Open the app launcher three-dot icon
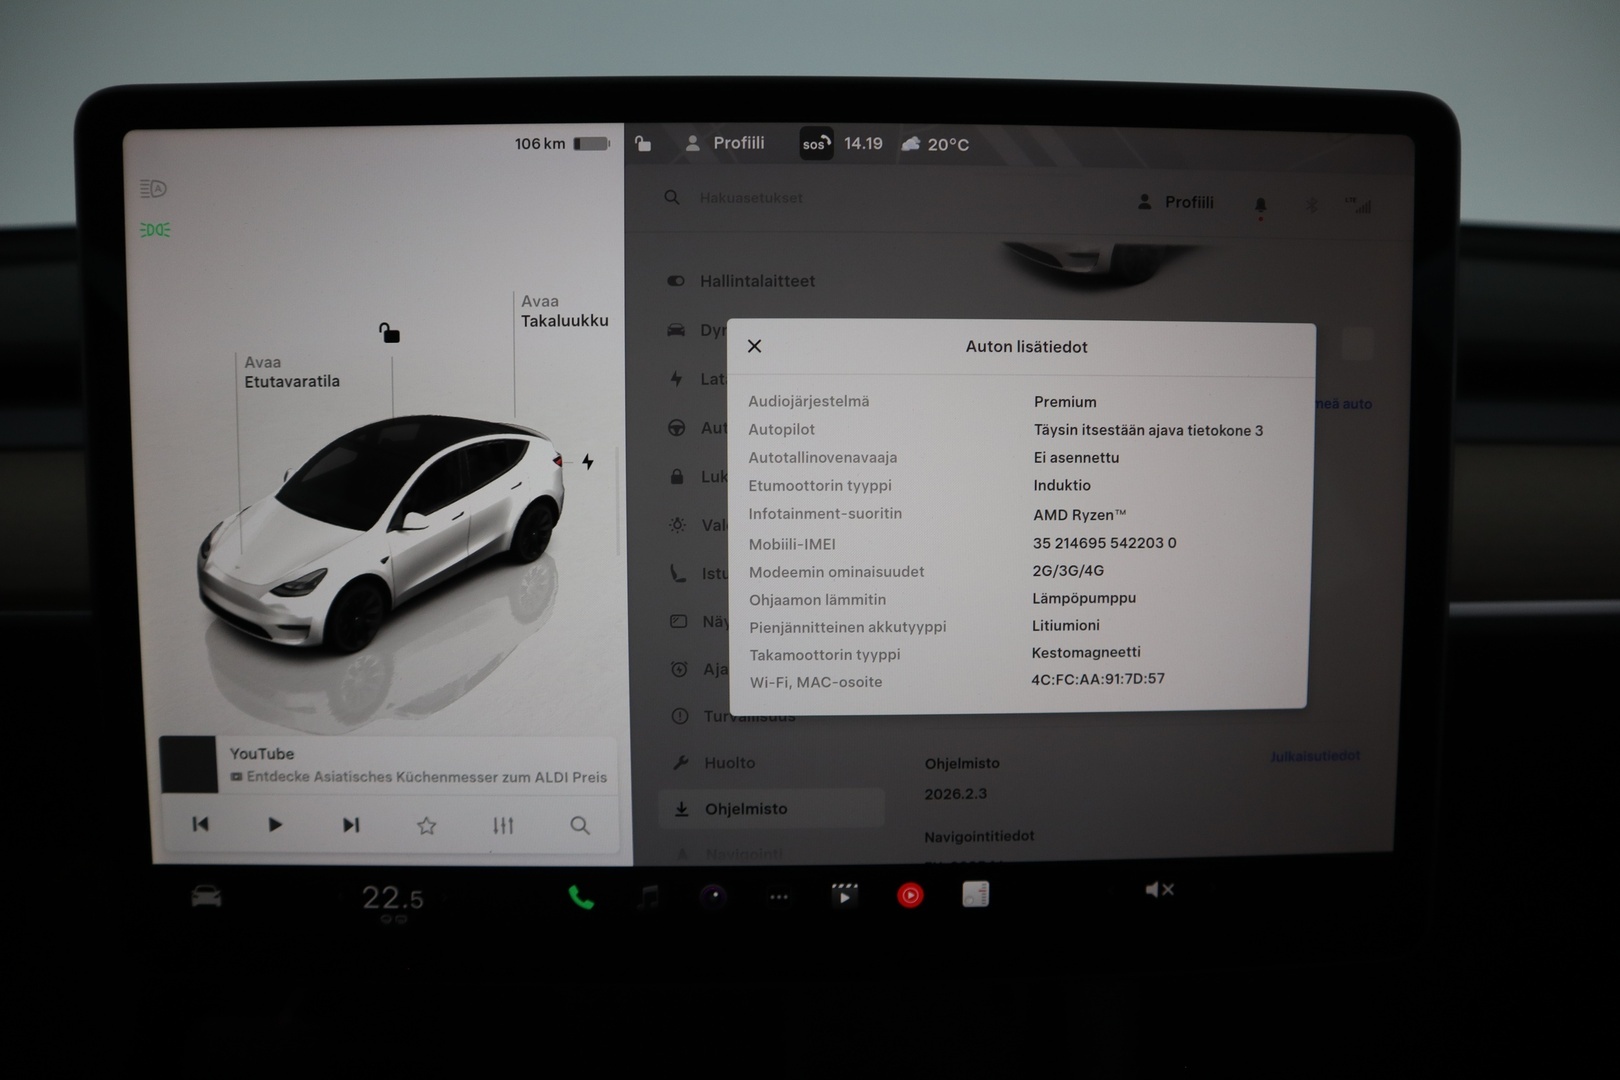Viewport: 1620px width, 1080px height. click(779, 897)
